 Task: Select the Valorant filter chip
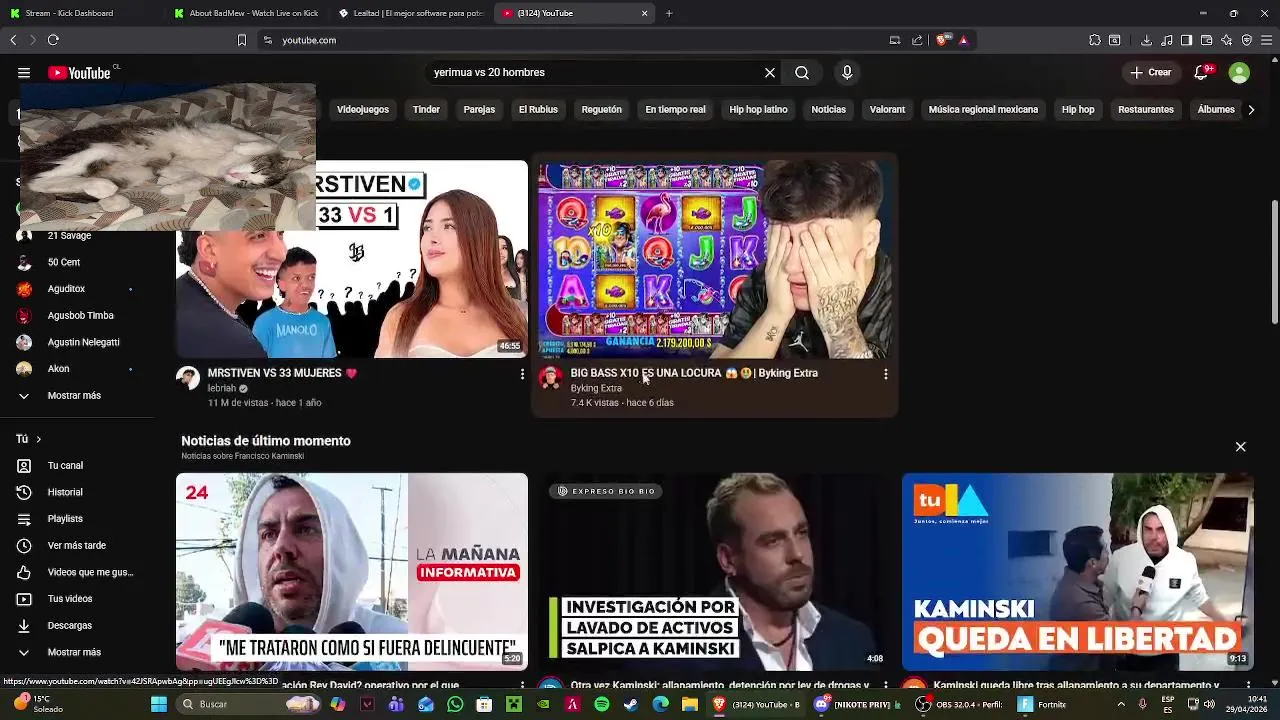[x=887, y=110]
